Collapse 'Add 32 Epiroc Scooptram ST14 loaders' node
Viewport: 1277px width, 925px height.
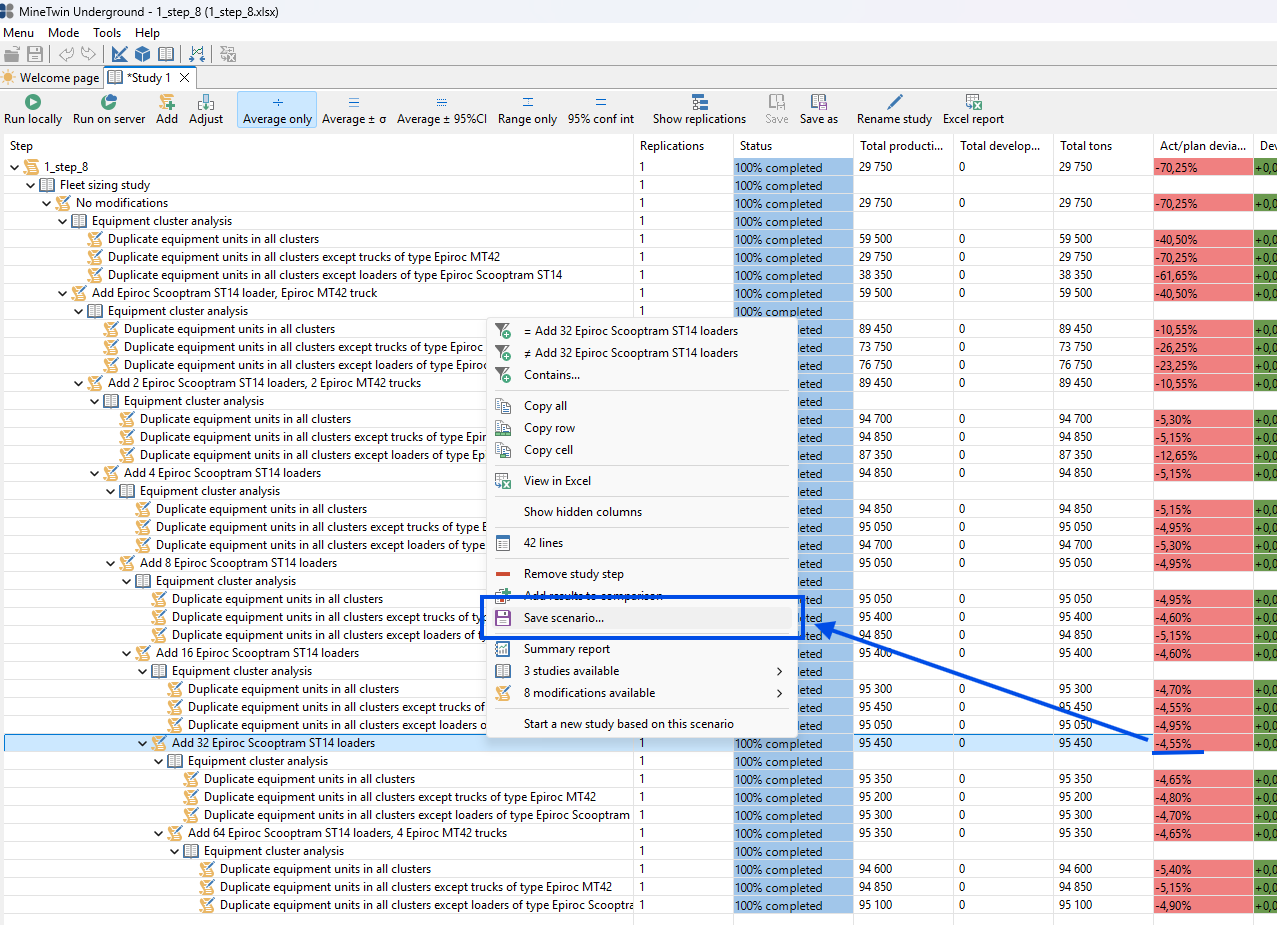(x=142, y=743)
